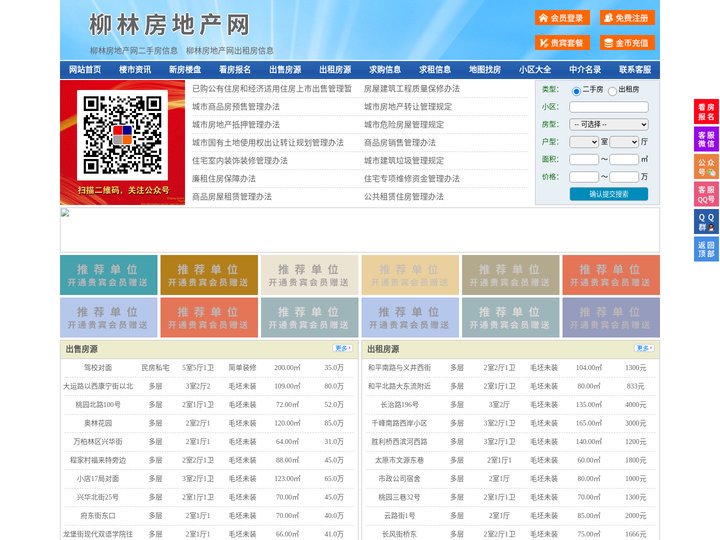Open link 住宅专项维修资金管理办法
Image resolution: width=720 pixels, height=540 pixels.
click(x=412, y=179)
